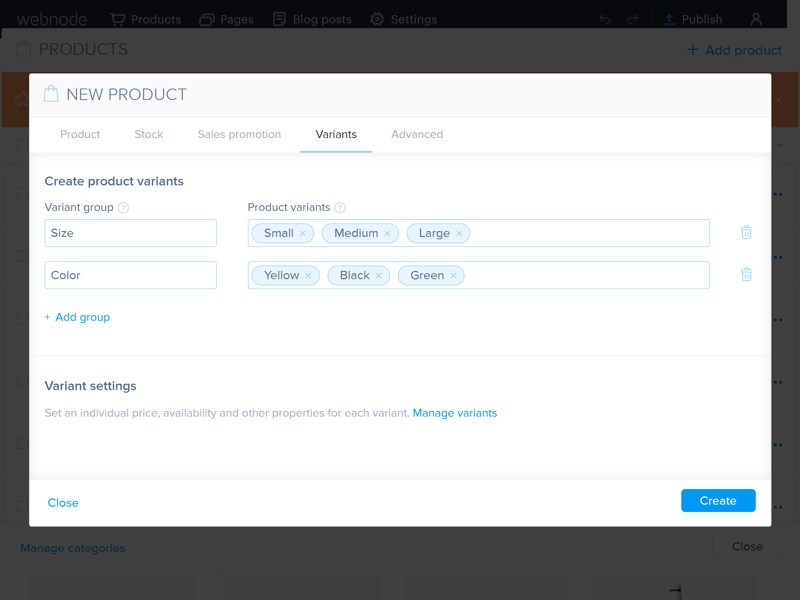Click the Add group link
800x600 pixels.
tap(77, 317)
